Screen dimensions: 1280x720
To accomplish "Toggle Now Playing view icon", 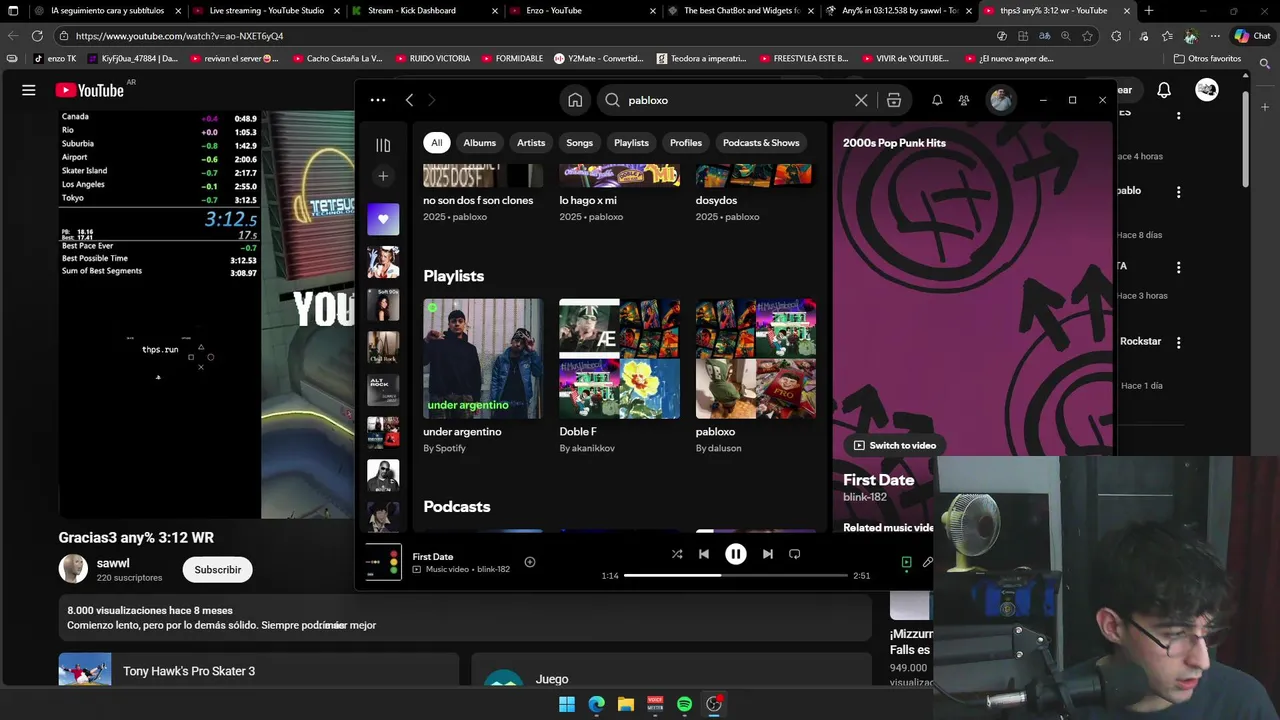I will click(906, 562).
